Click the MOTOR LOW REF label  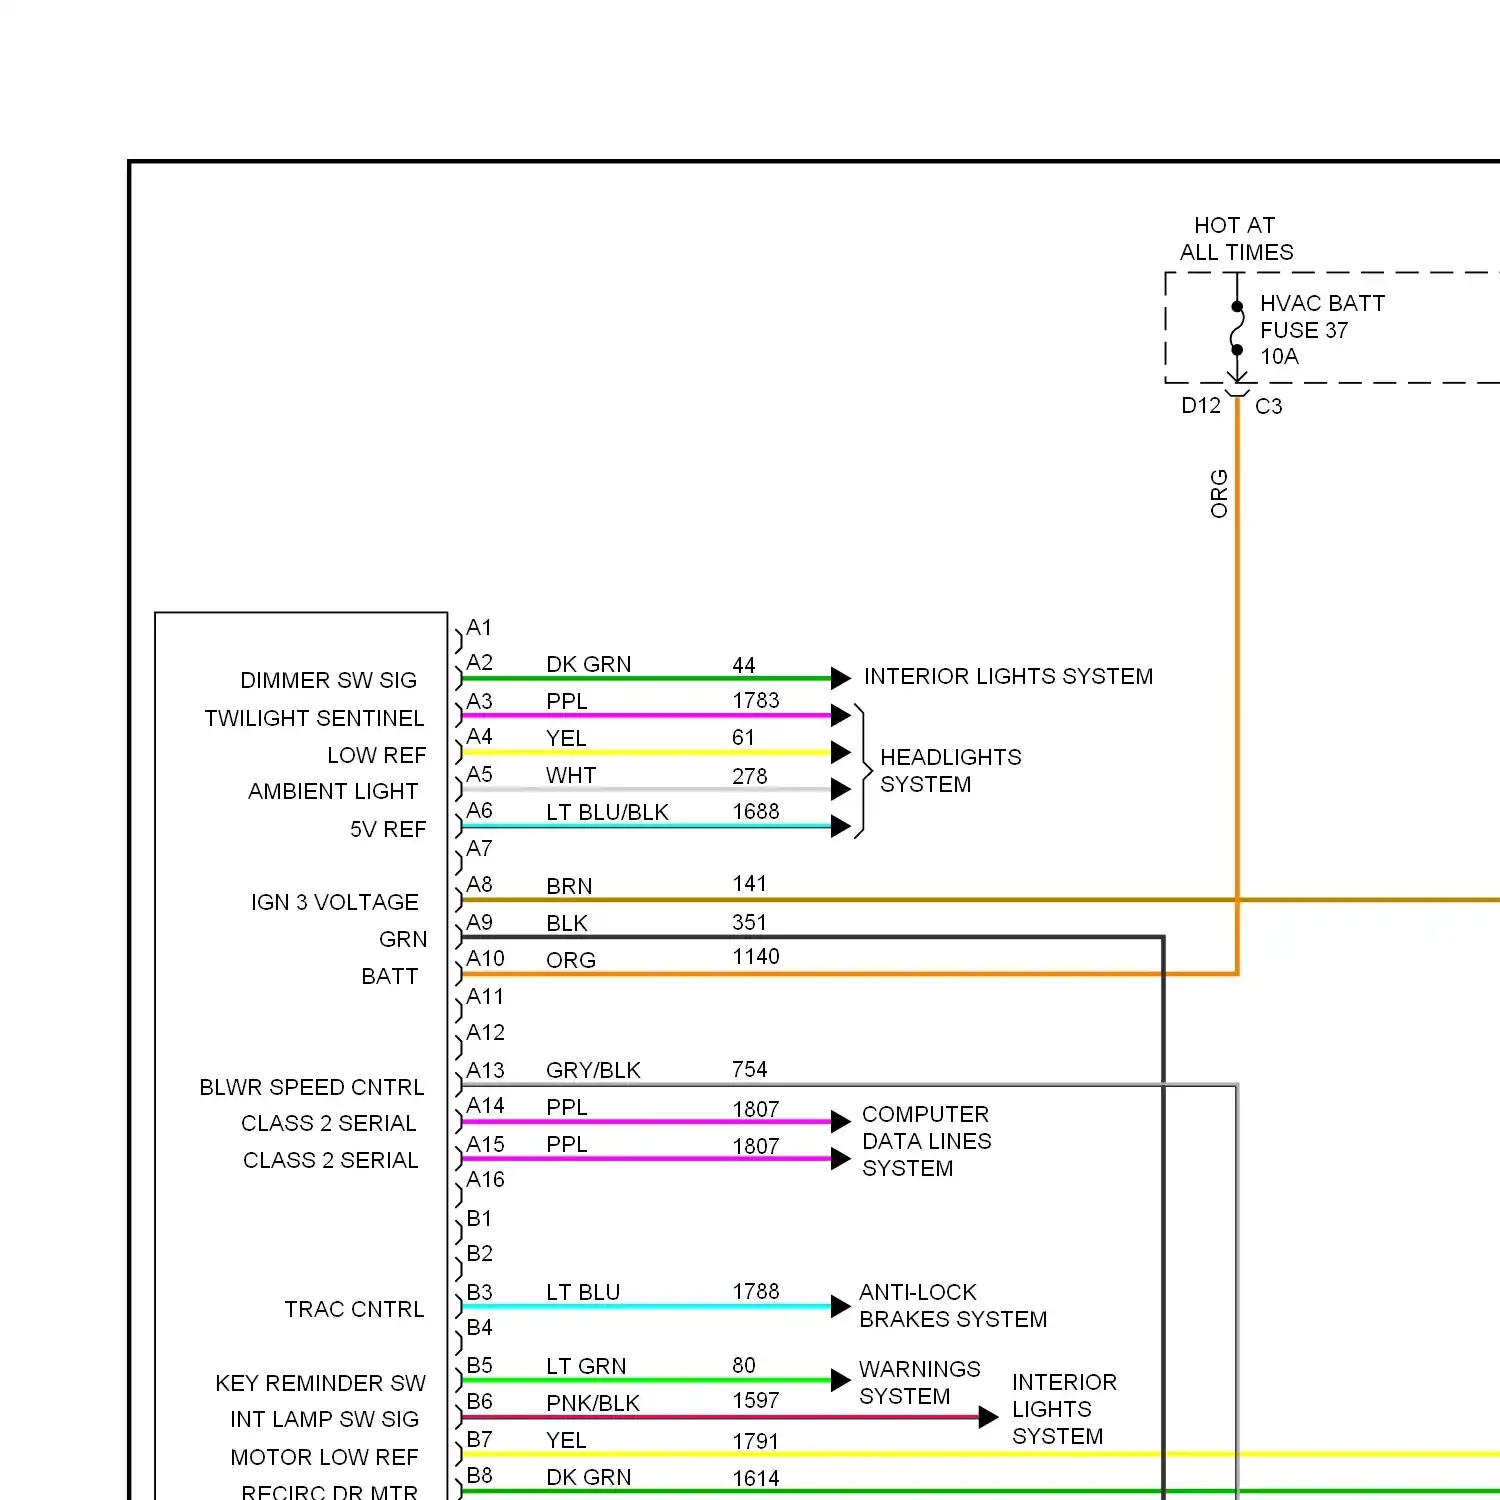click(x=324, y=1457)
